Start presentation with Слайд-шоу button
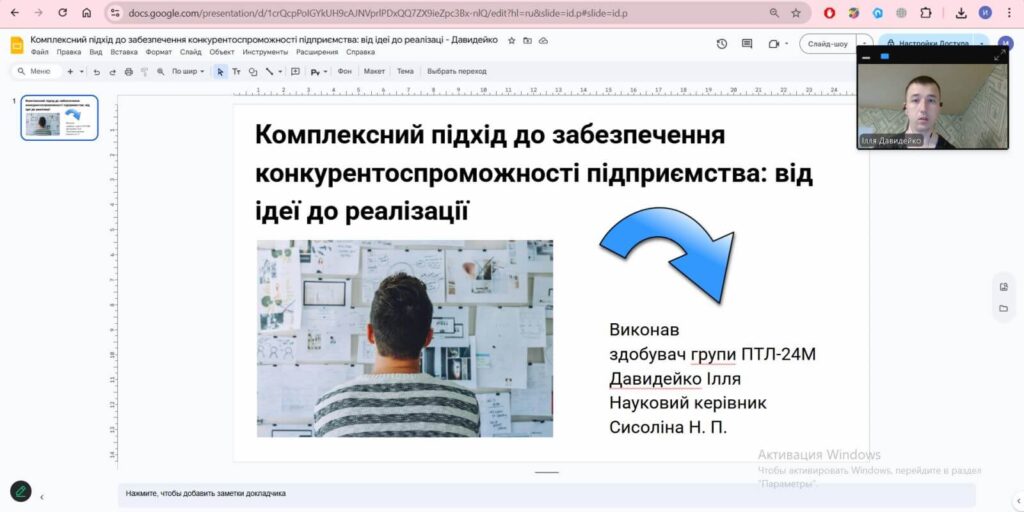The width and height of the screenshot is (1024, 512). point(827,44)
